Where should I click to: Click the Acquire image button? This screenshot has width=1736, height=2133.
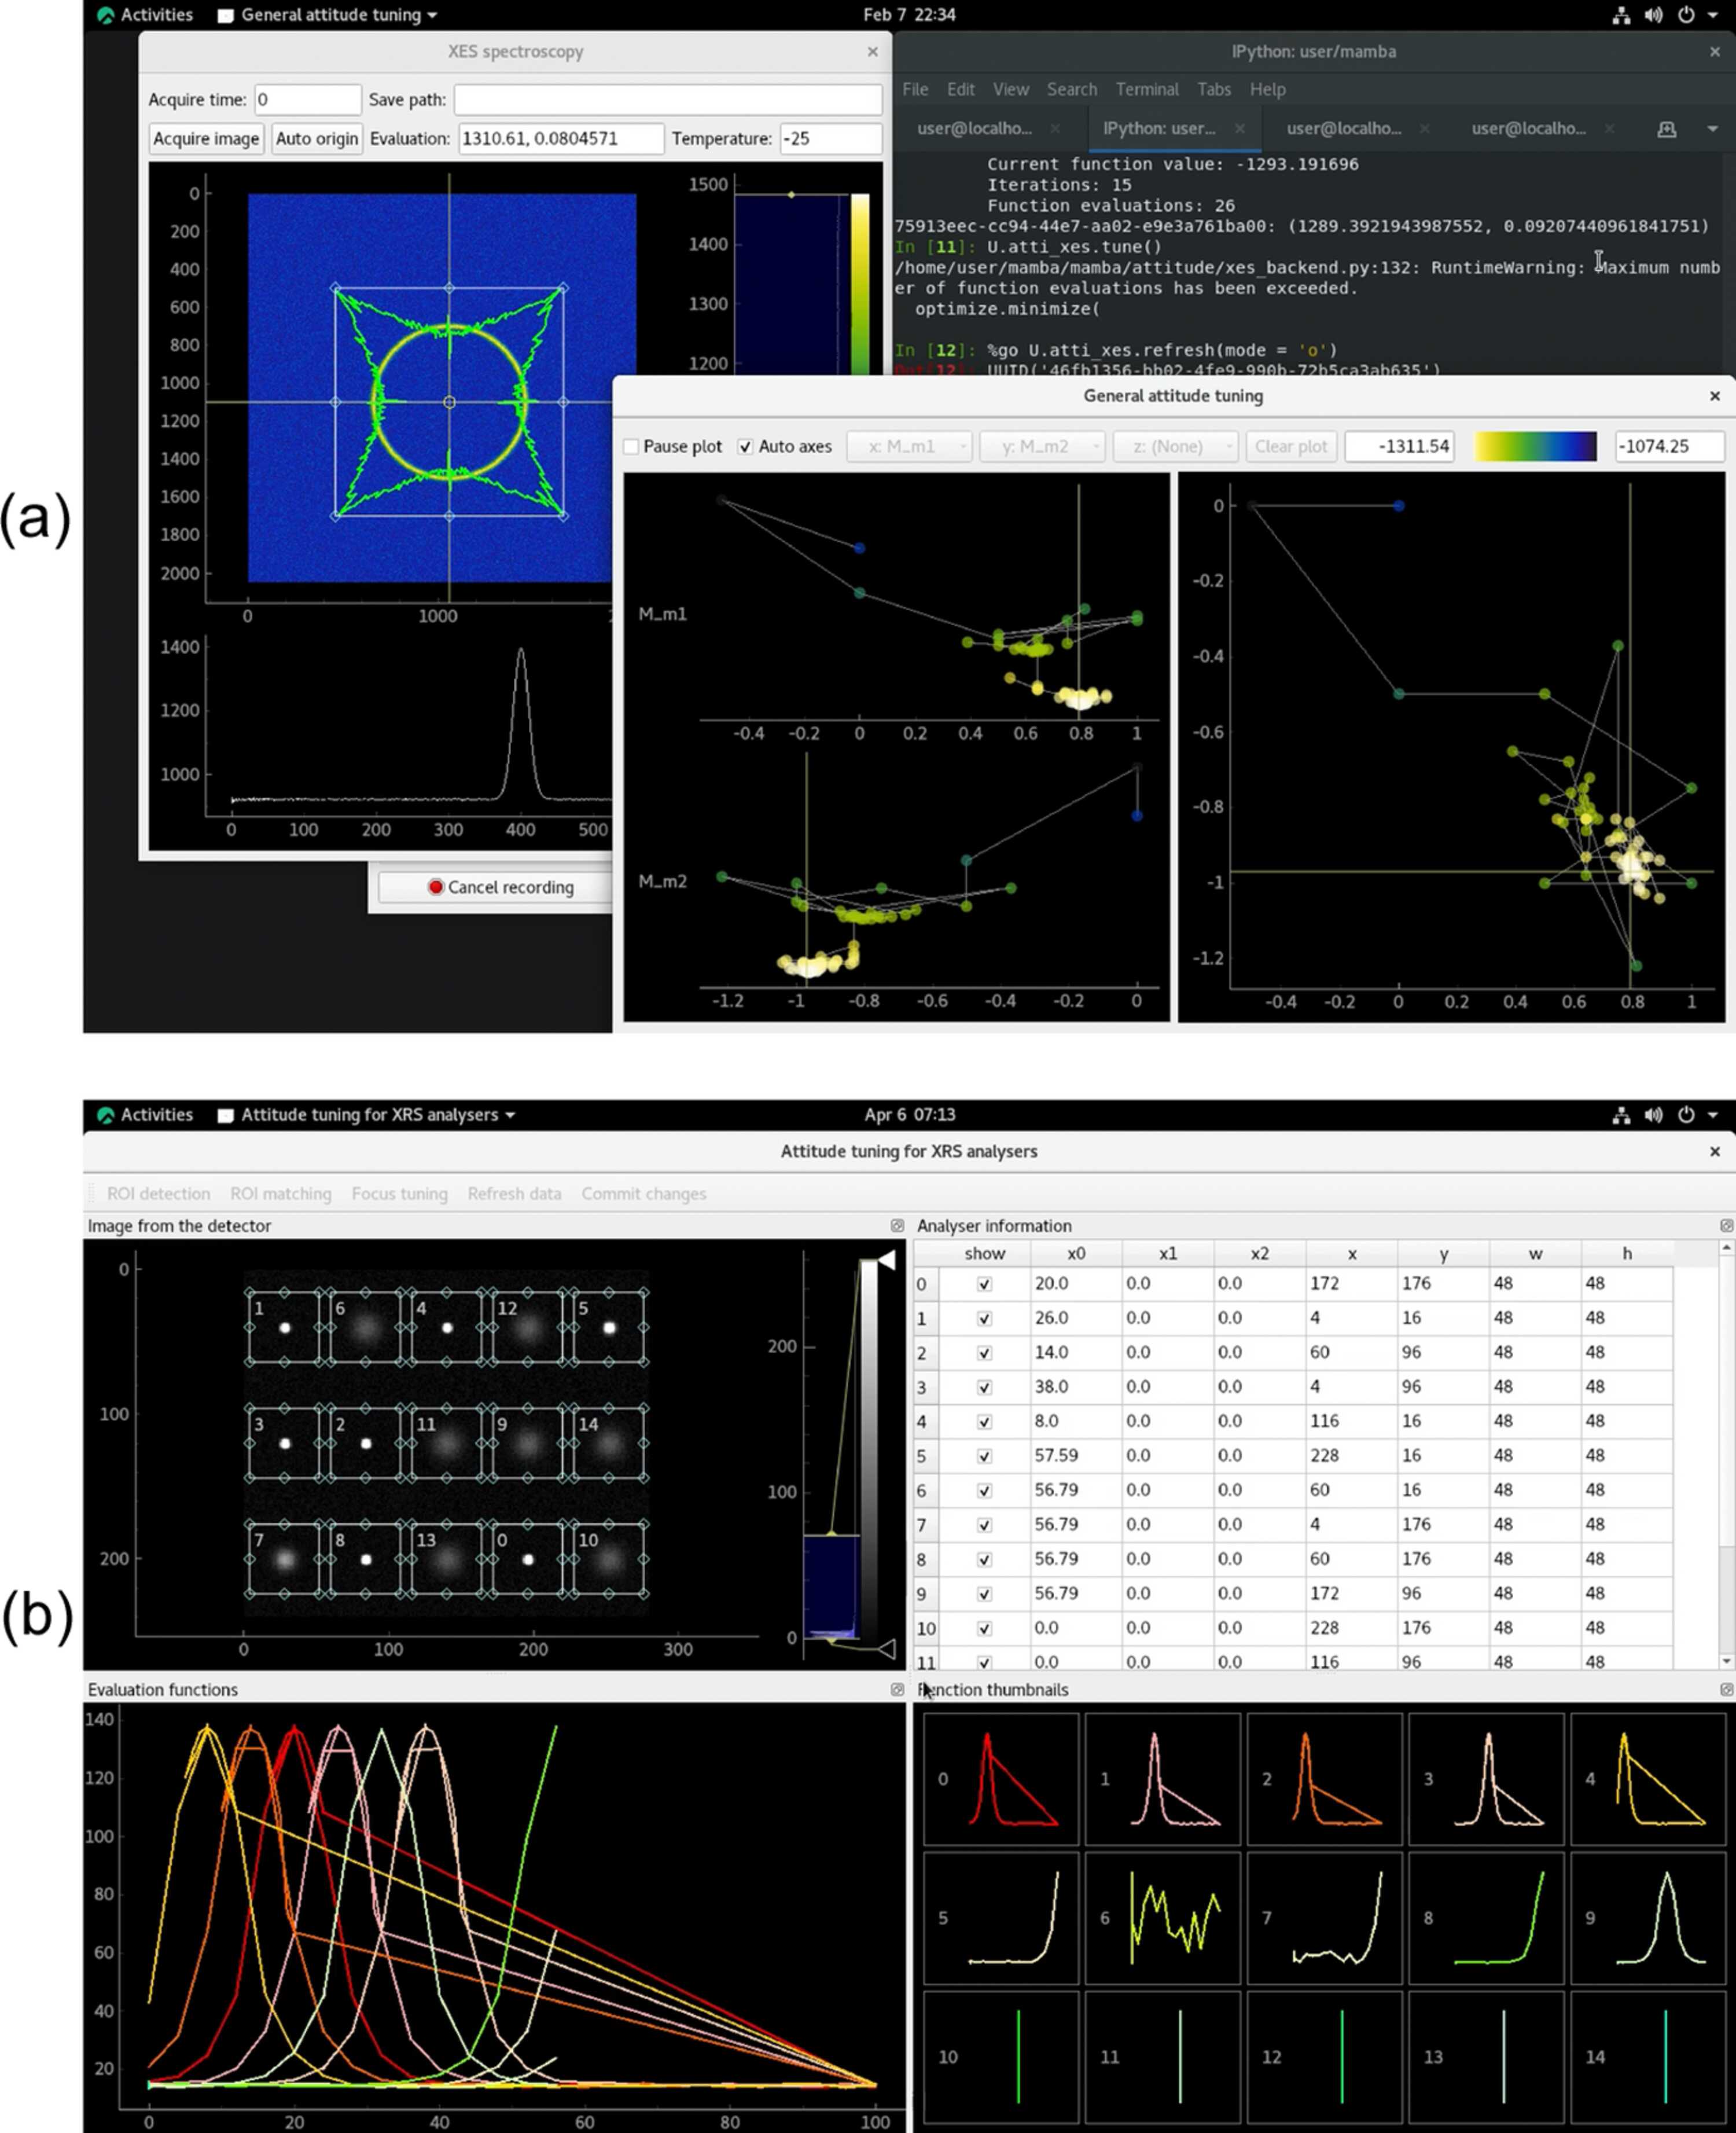(206, 138)
